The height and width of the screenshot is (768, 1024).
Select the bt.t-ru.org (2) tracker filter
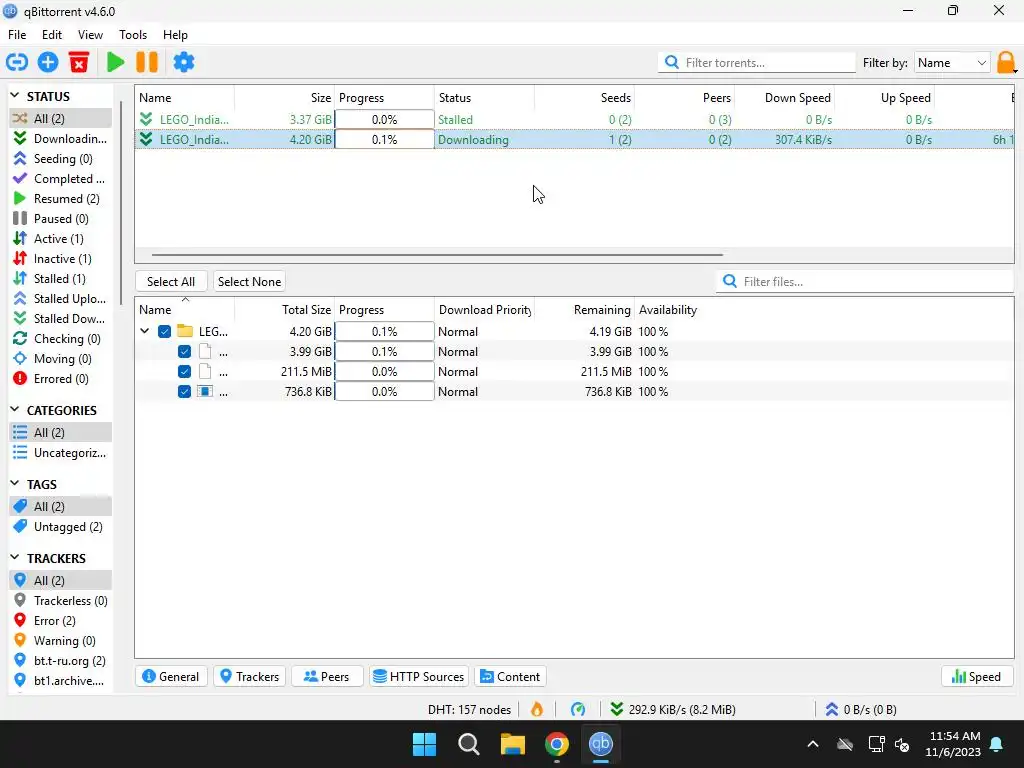tap(60, 660)
